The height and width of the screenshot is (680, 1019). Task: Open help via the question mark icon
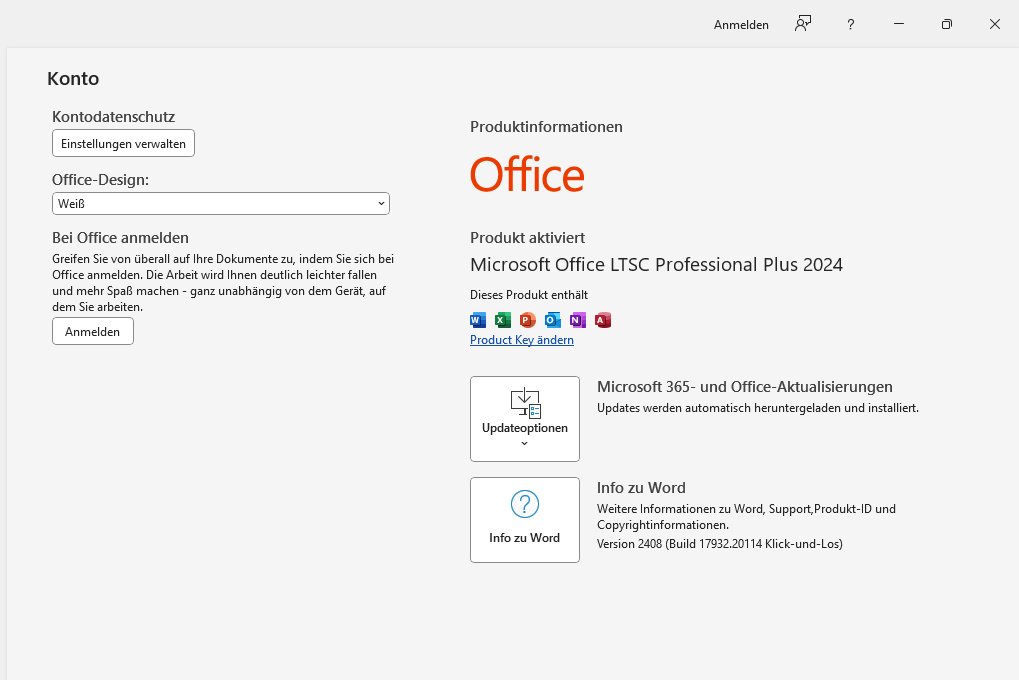[851, 24]
